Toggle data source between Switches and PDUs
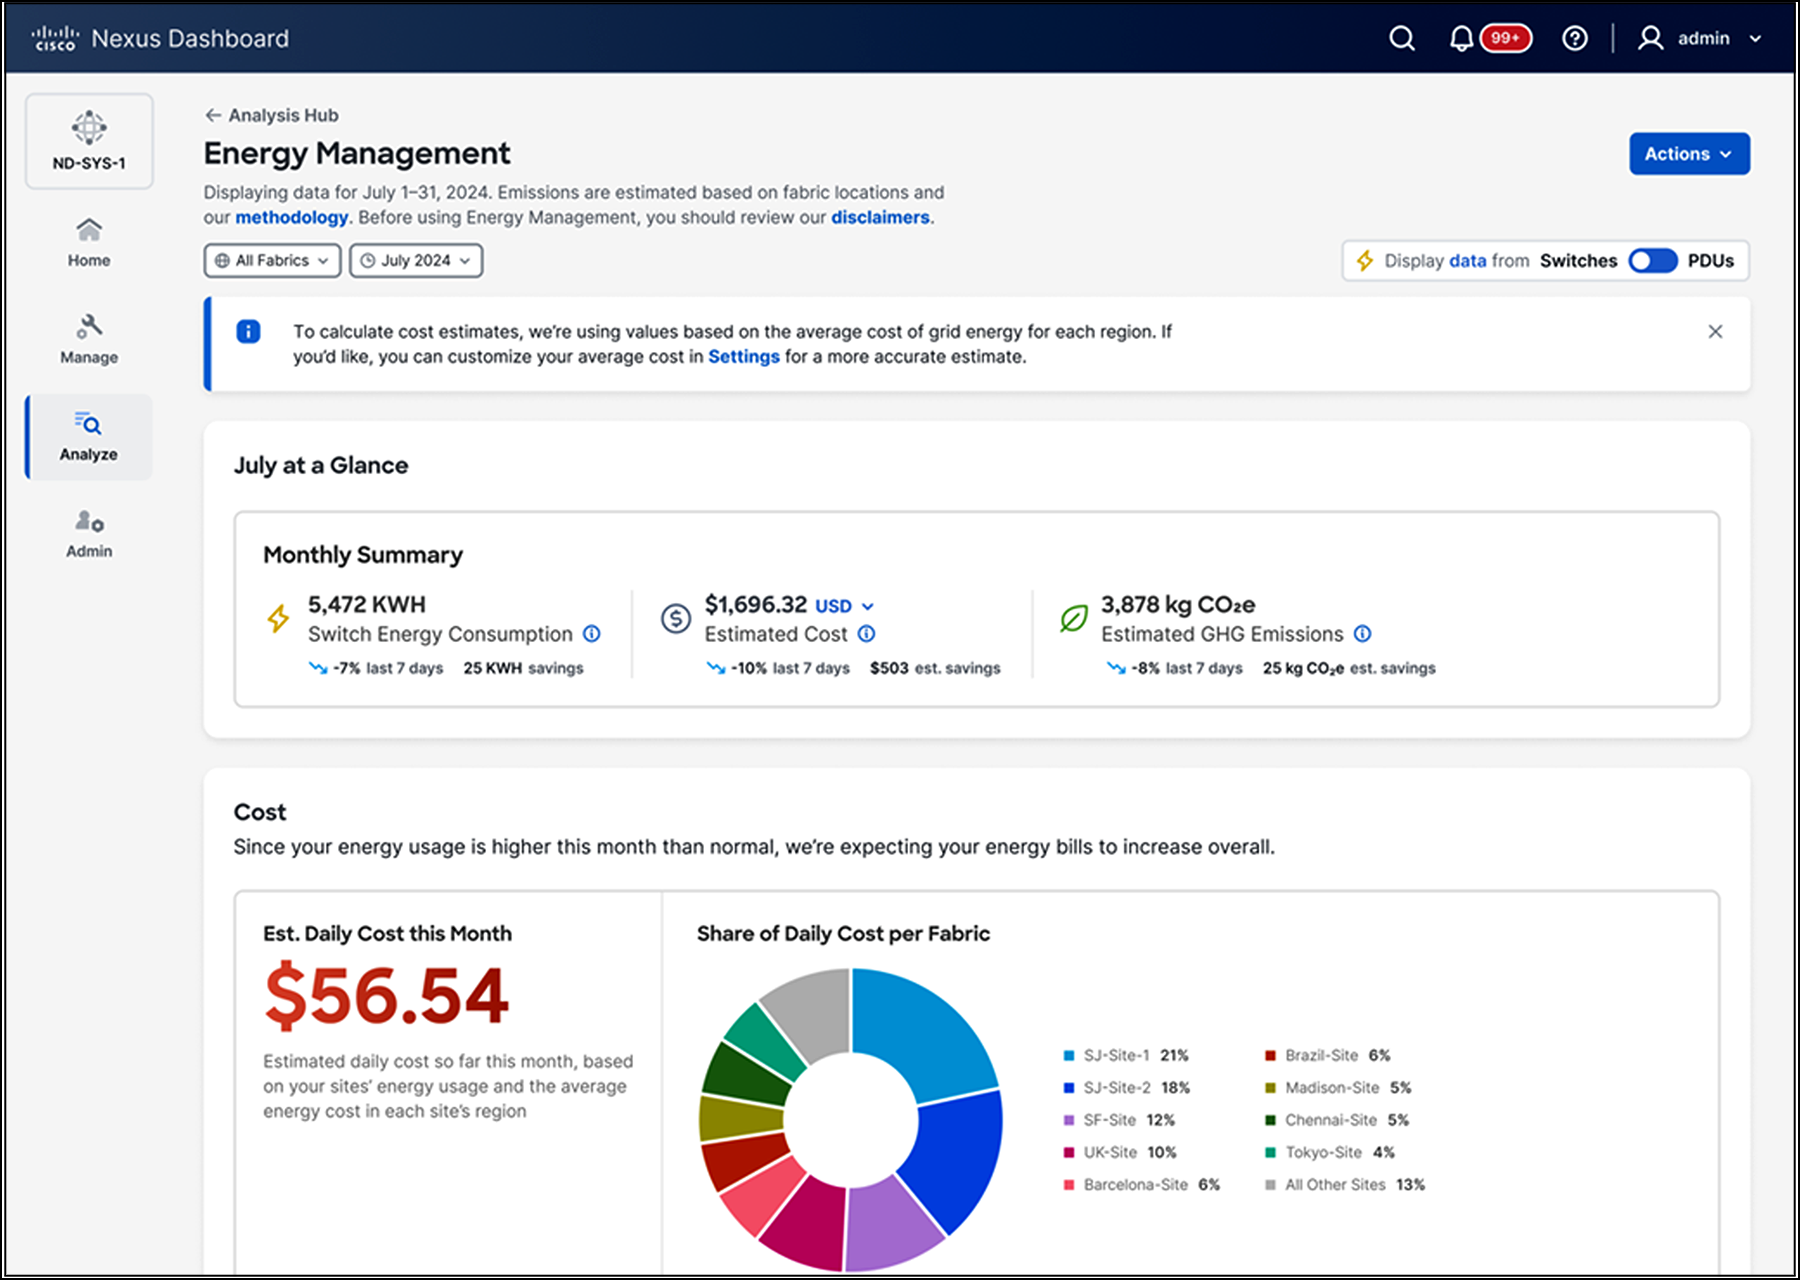Image resolution: width=1800 pixels, height=1280 pixels. coord(1652,261)
